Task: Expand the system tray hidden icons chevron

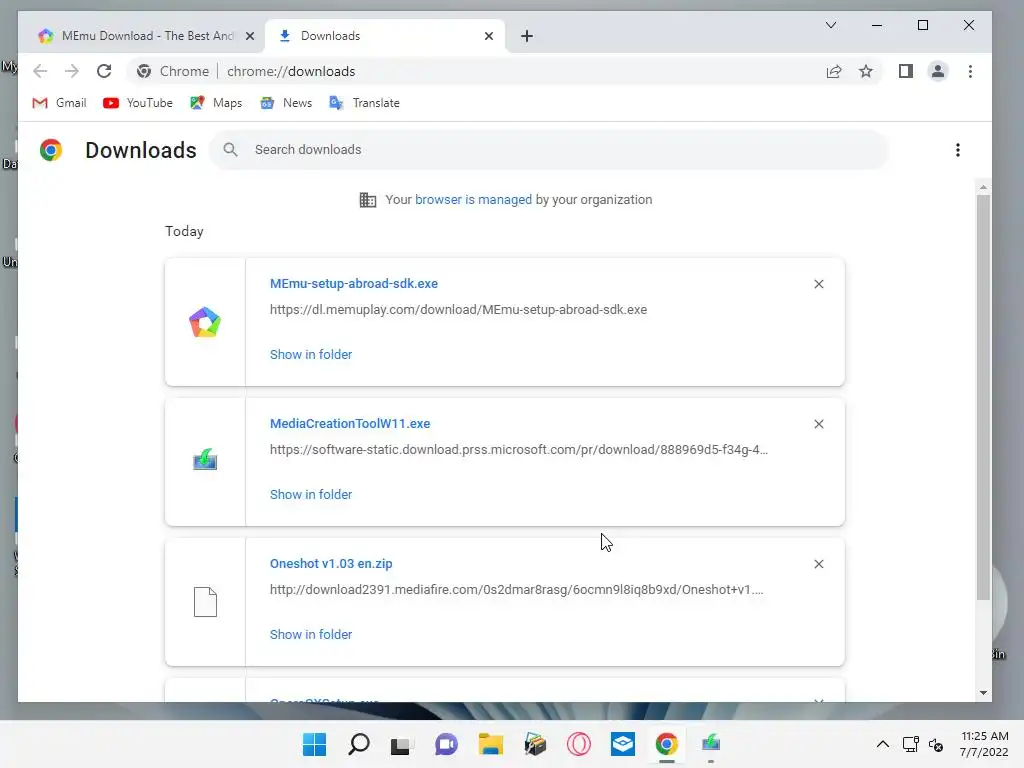Action: [882, 744]
